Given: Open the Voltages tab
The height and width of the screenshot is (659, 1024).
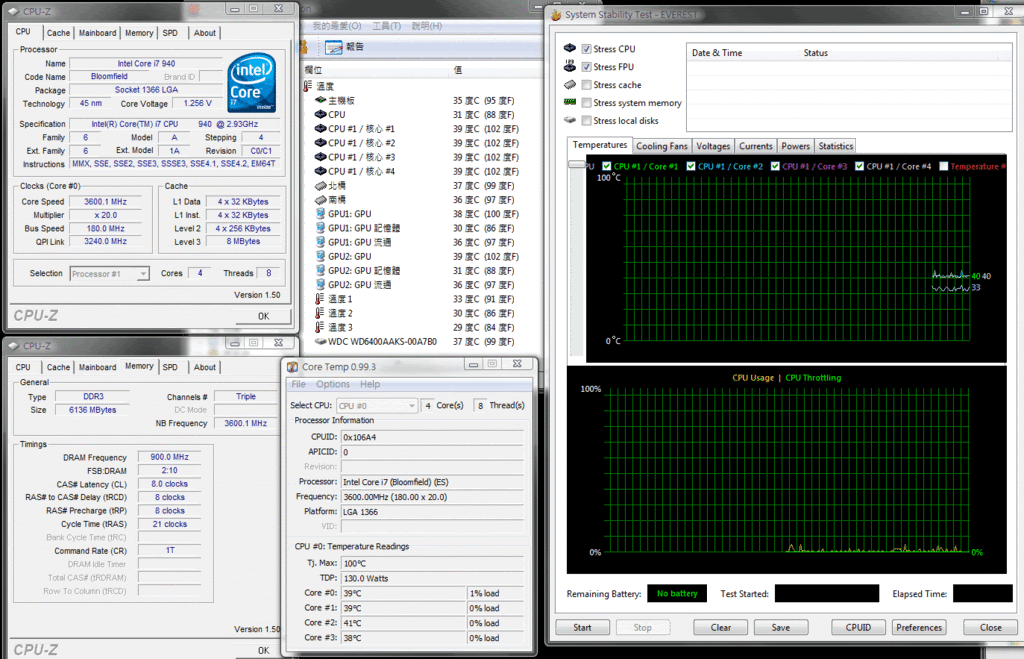Looking at the screenshot, I should tap(712, 146).
